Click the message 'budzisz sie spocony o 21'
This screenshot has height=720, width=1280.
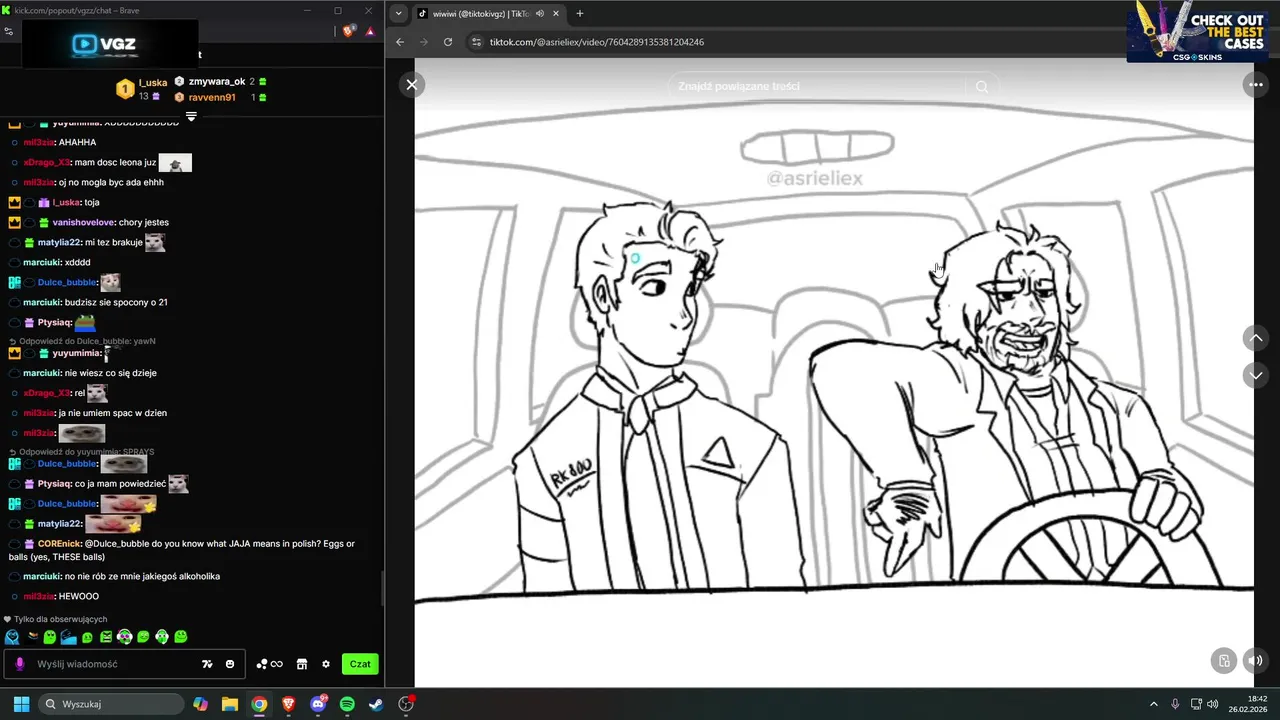tap(116, 302)
